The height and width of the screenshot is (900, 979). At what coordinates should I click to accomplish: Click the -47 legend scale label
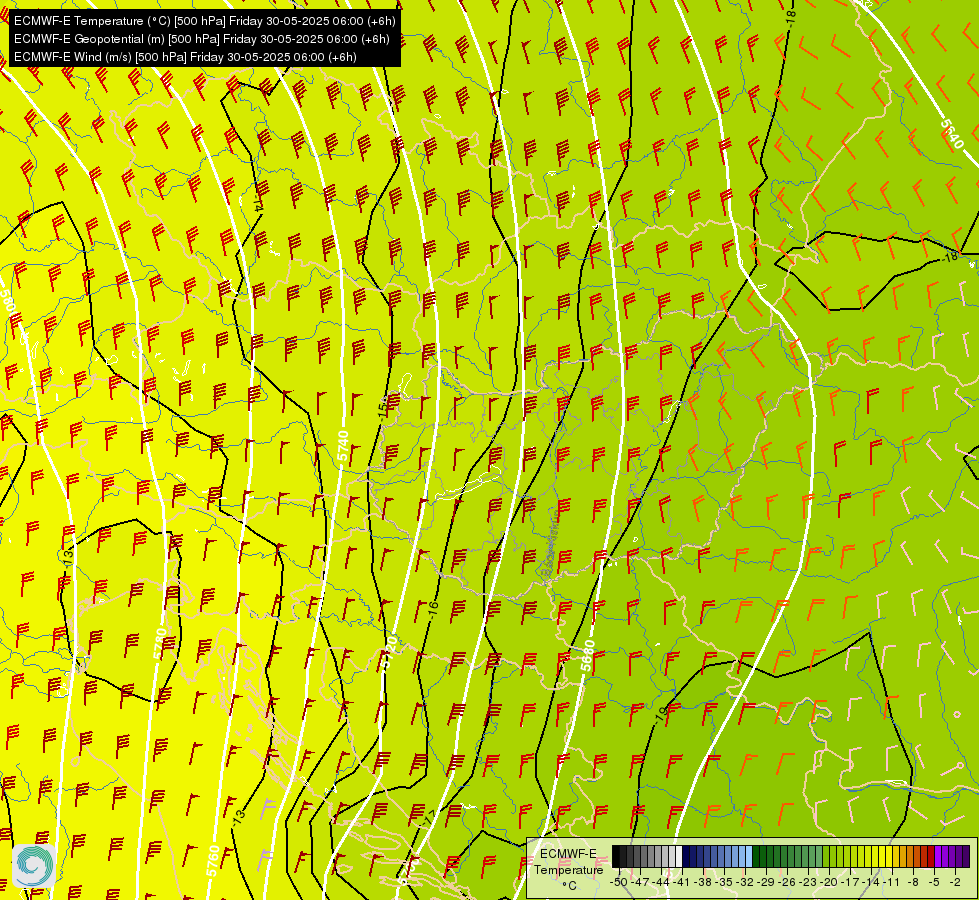click(640, 882)
